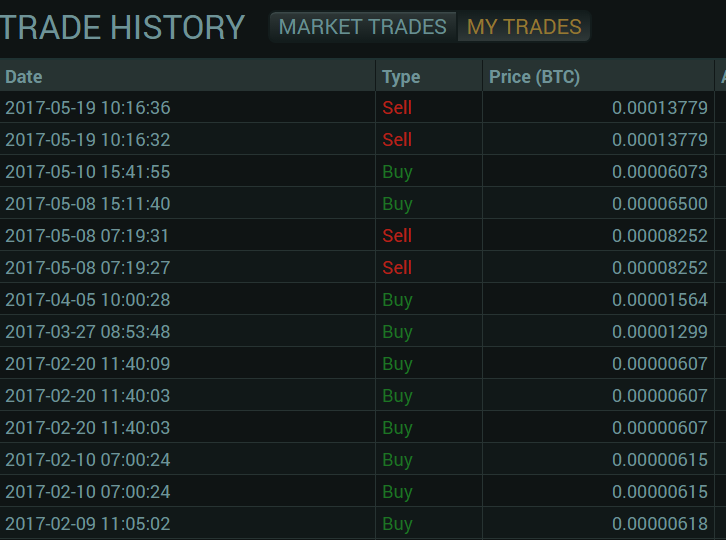
Task: Click the 2017-05-08 07:19:27 trade date
Action: [88, 268]
